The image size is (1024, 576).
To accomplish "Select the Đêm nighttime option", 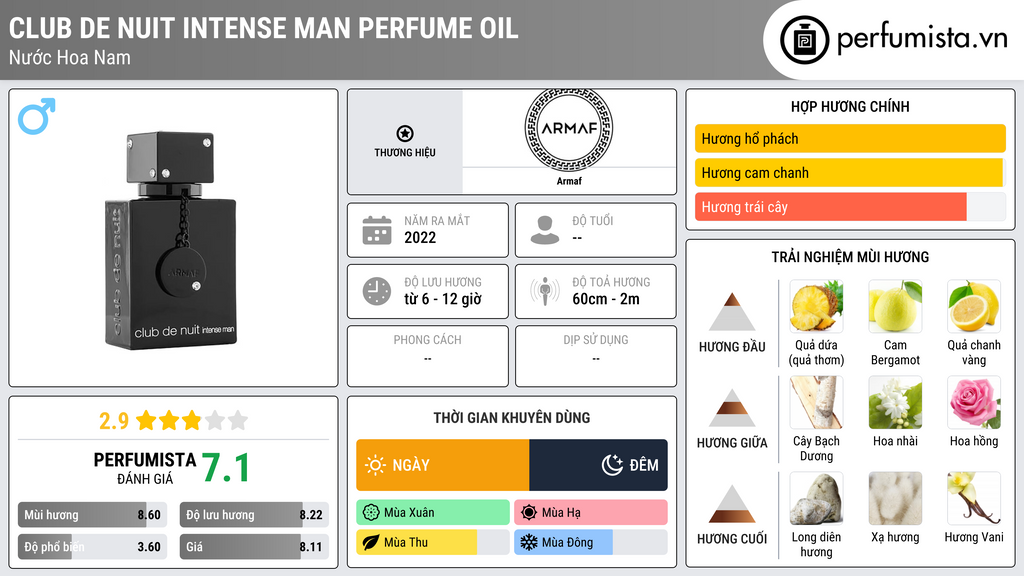I will [x=598, y=465].
